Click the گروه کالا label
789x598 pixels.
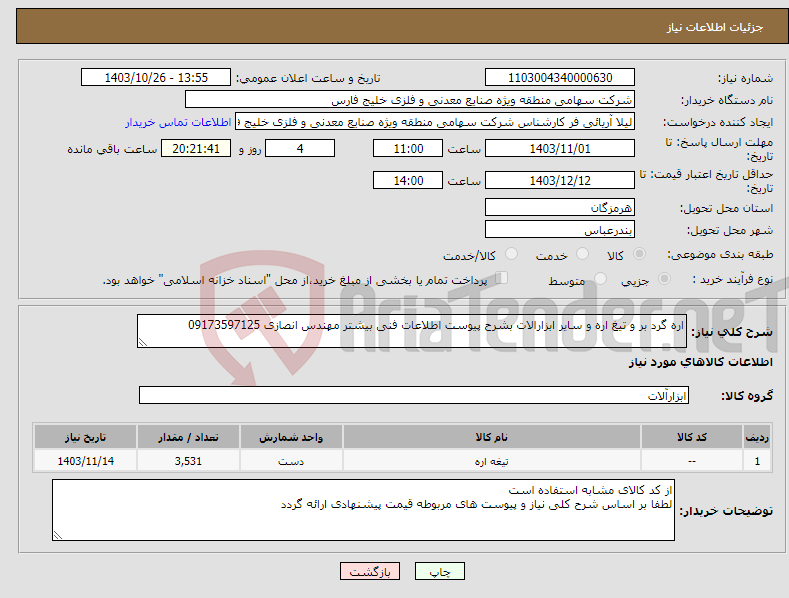(747, 396)
